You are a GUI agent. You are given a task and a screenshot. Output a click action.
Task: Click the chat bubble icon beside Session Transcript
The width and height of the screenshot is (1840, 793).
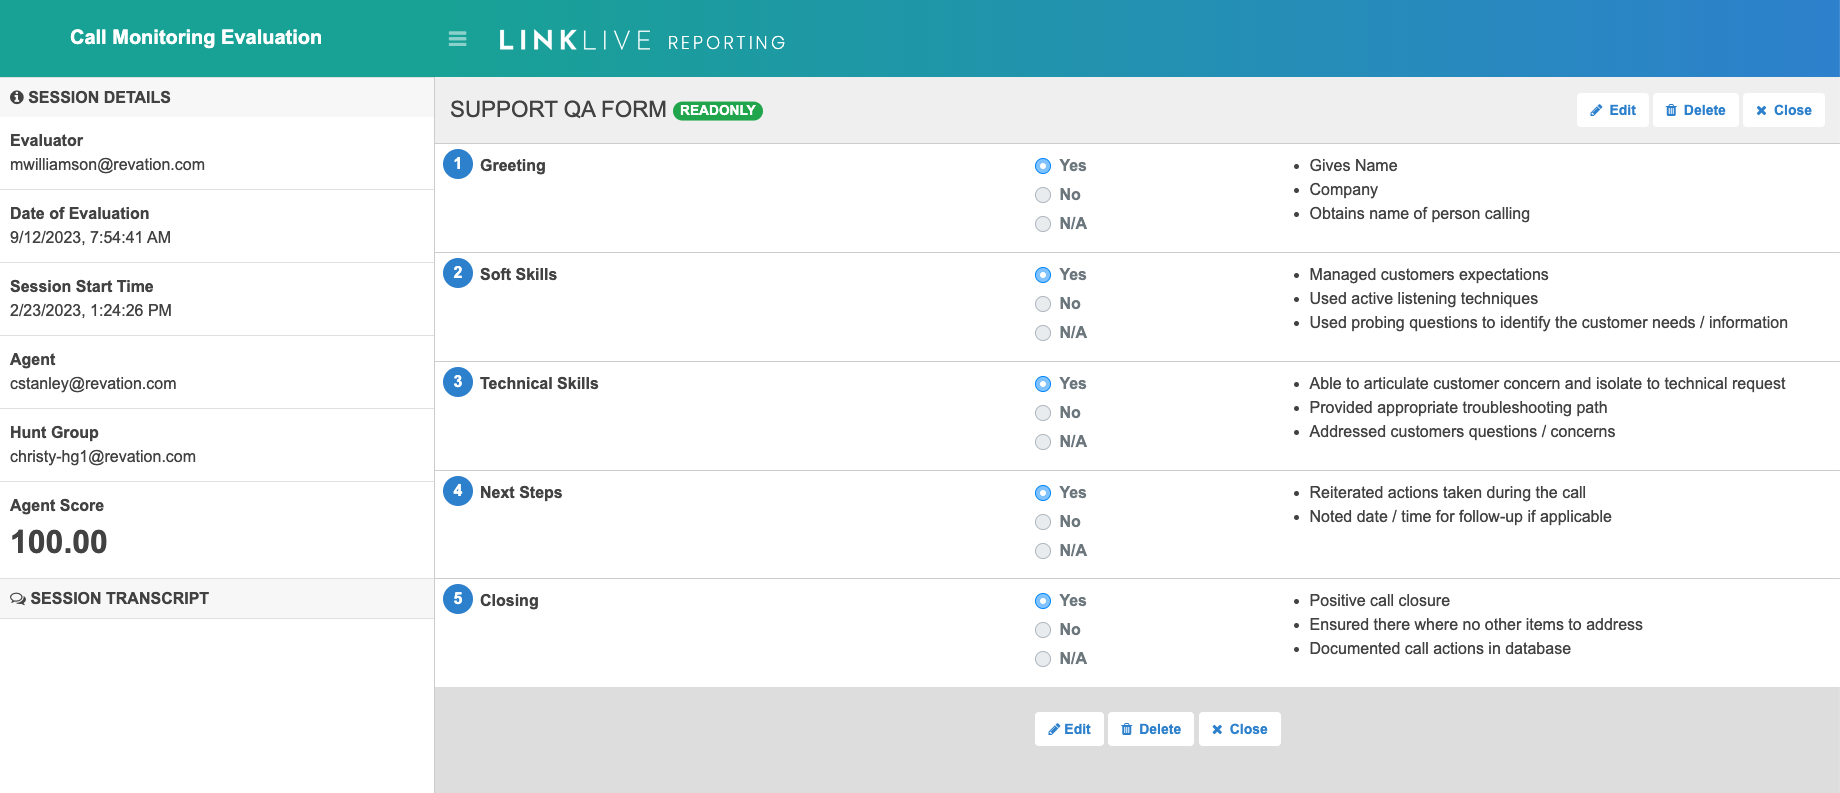pyautogui.click(x=18, y=599)
